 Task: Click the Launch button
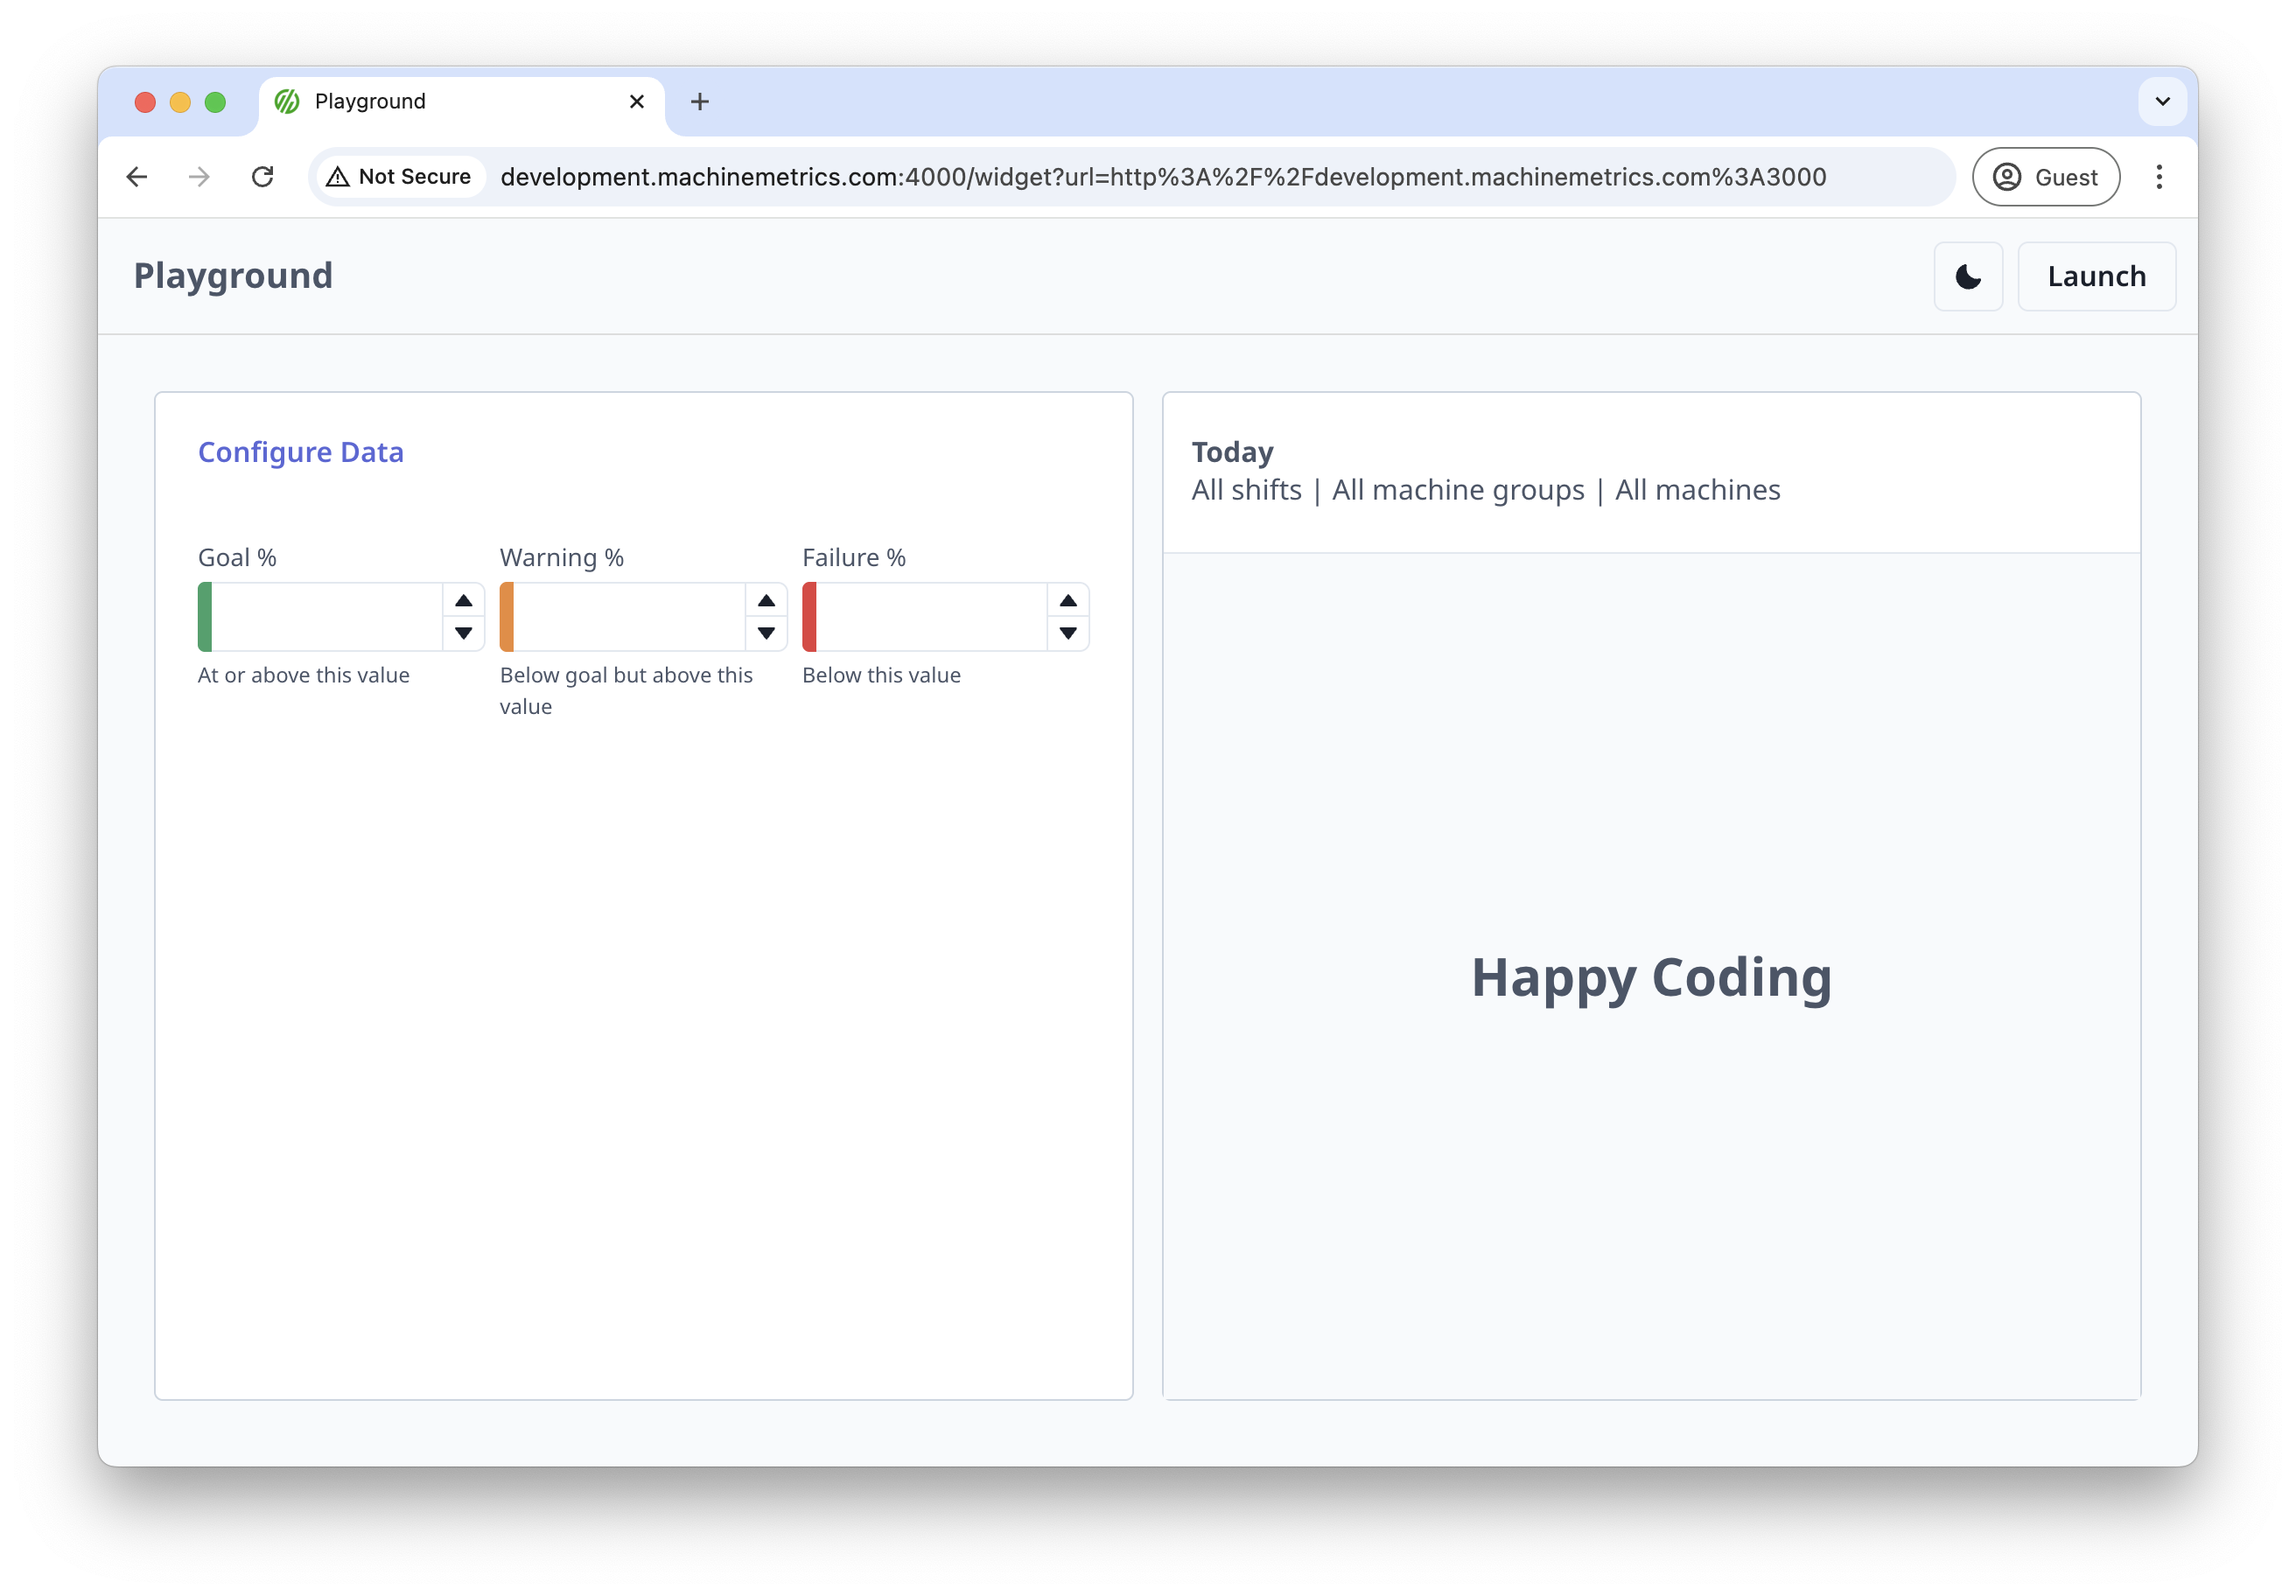tap(2096, 277)
